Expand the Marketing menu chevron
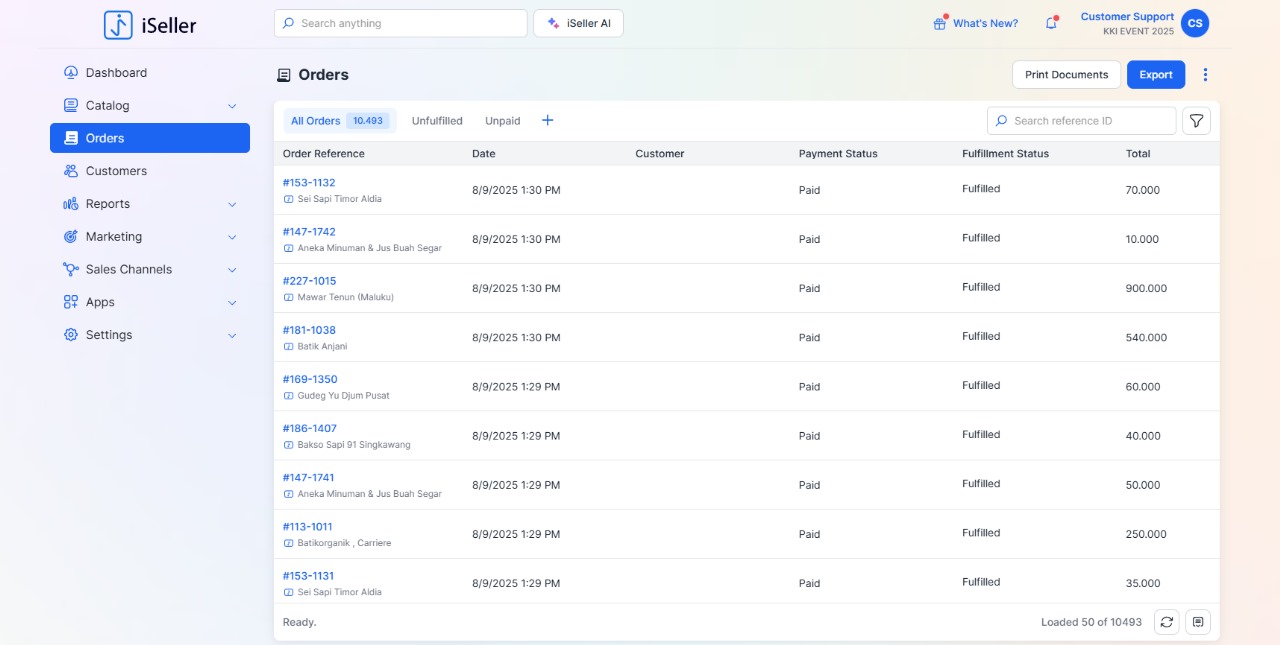Image resolution: width=1280 pixels, height=645 pixels. point(232,237)
